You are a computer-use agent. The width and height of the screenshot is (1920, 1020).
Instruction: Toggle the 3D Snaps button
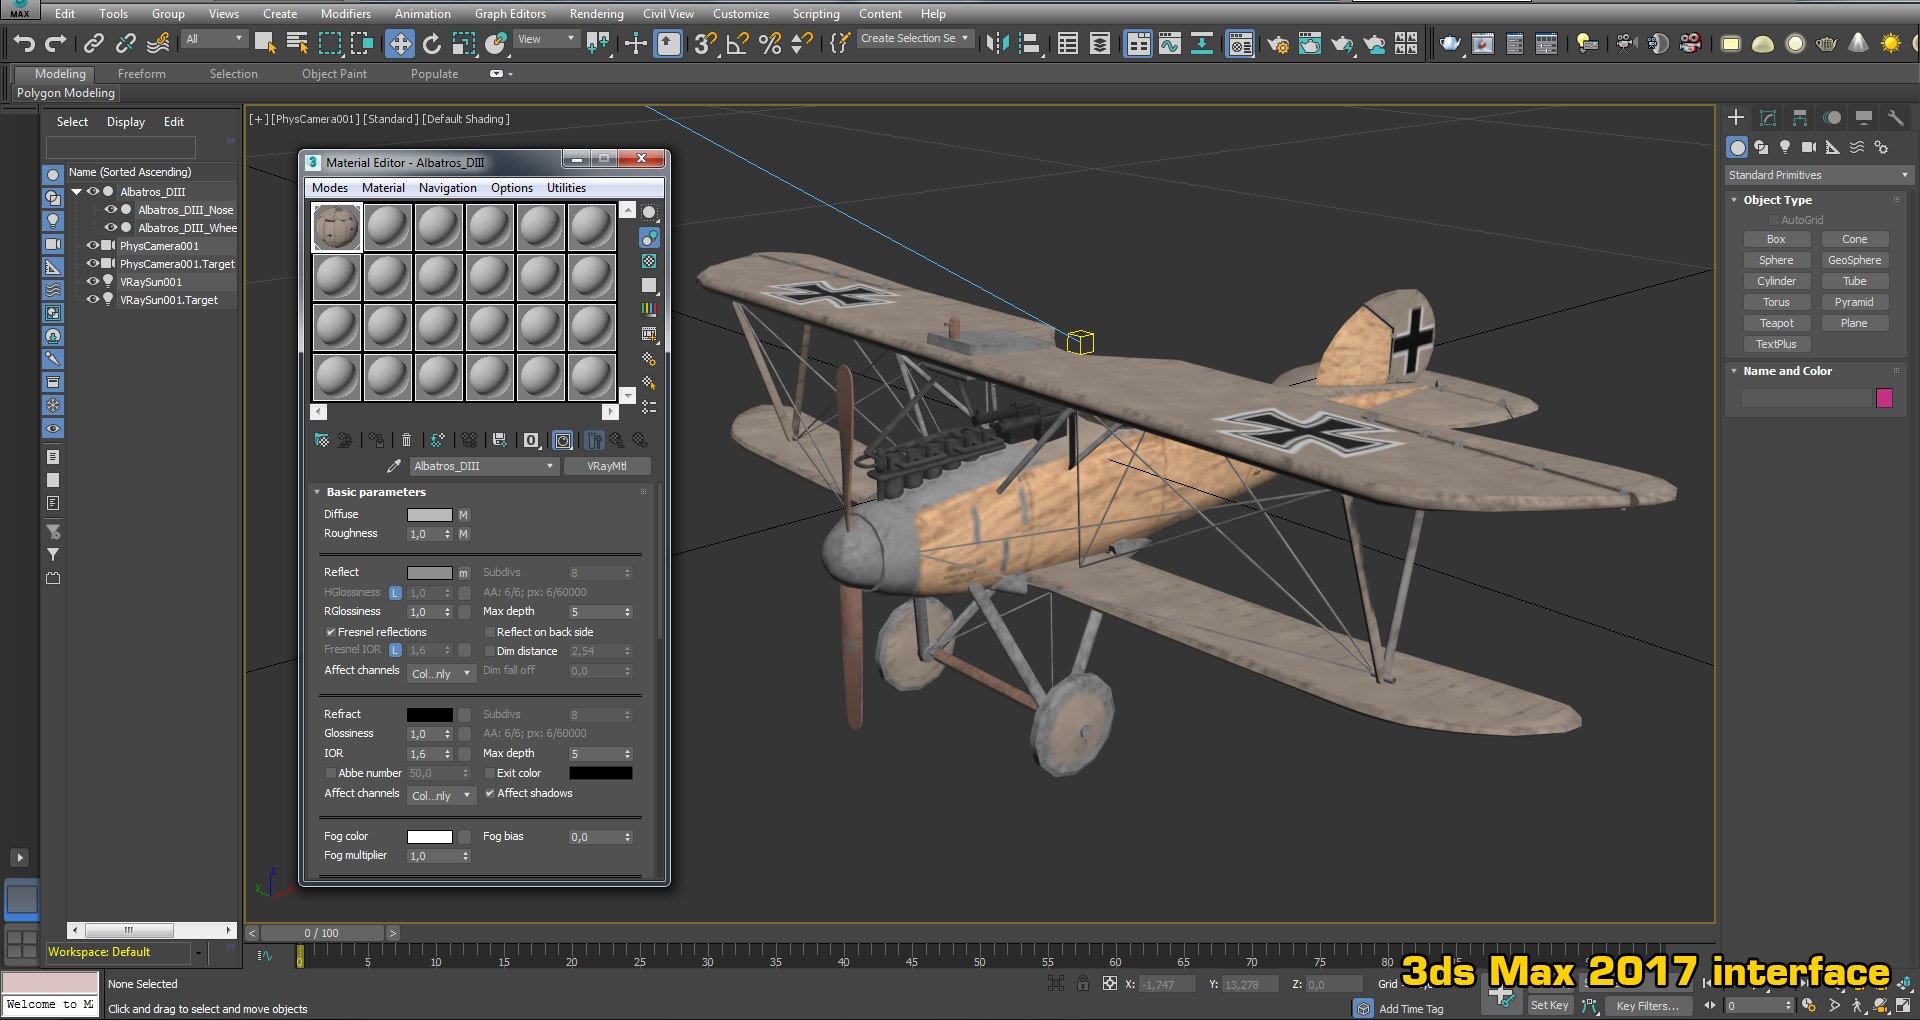[704, 43]
